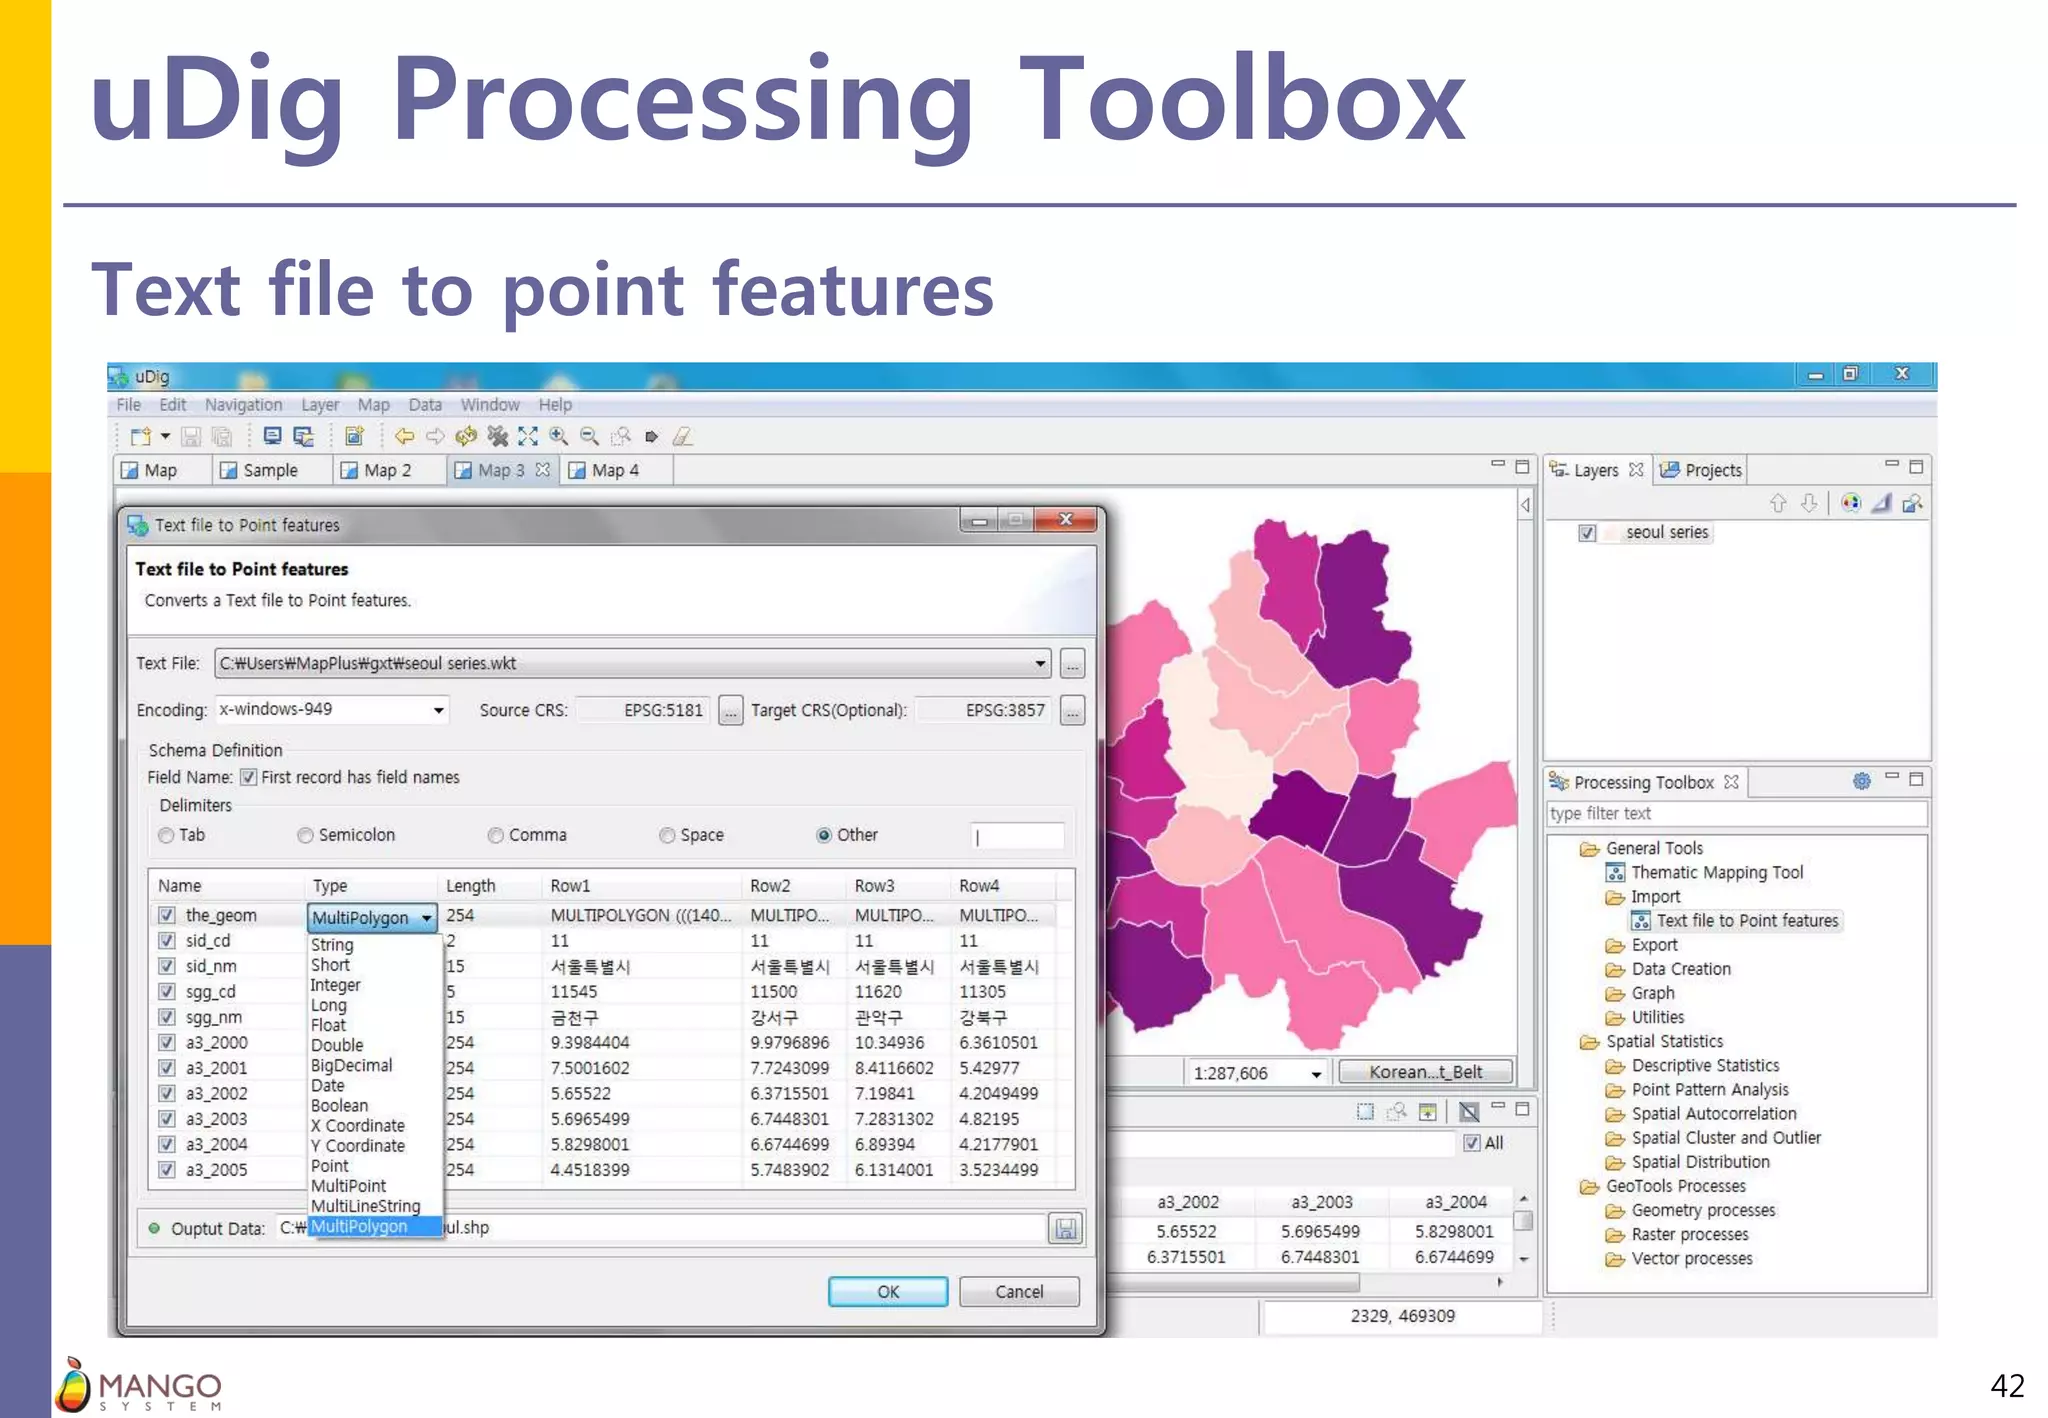Toggle the seoul series layer visibility checkbox
This screenshot has height=1418, width=2048.
click(x=1587, y=533)
